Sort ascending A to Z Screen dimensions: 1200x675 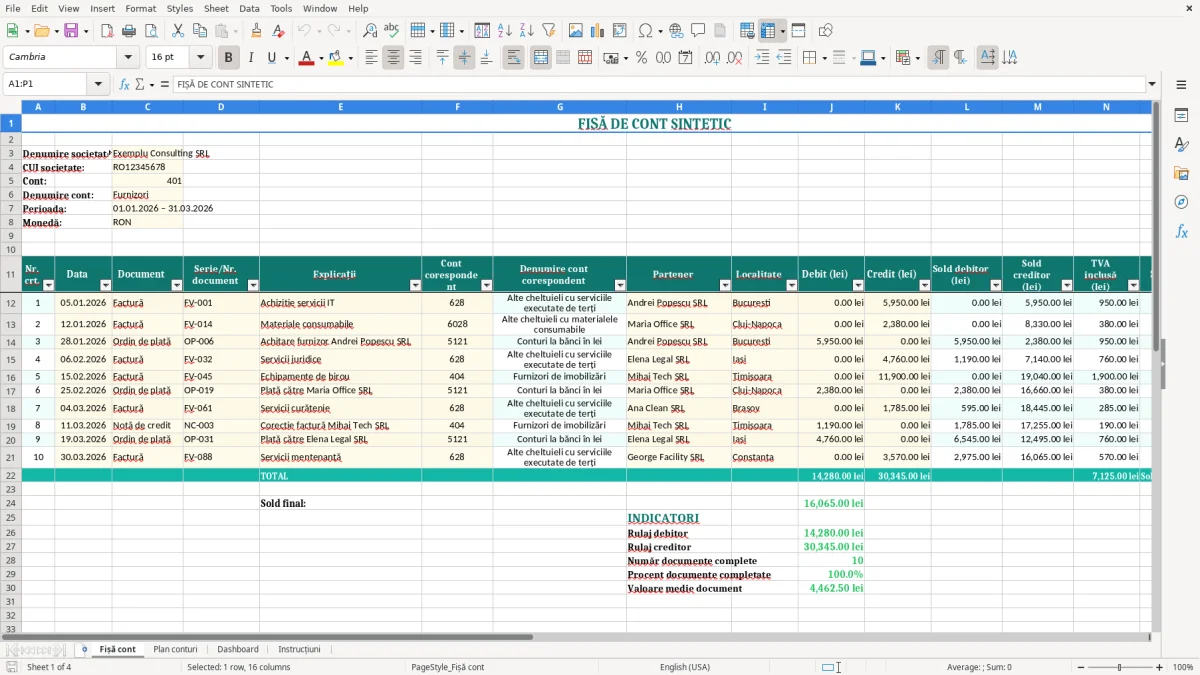pos(504,31)
